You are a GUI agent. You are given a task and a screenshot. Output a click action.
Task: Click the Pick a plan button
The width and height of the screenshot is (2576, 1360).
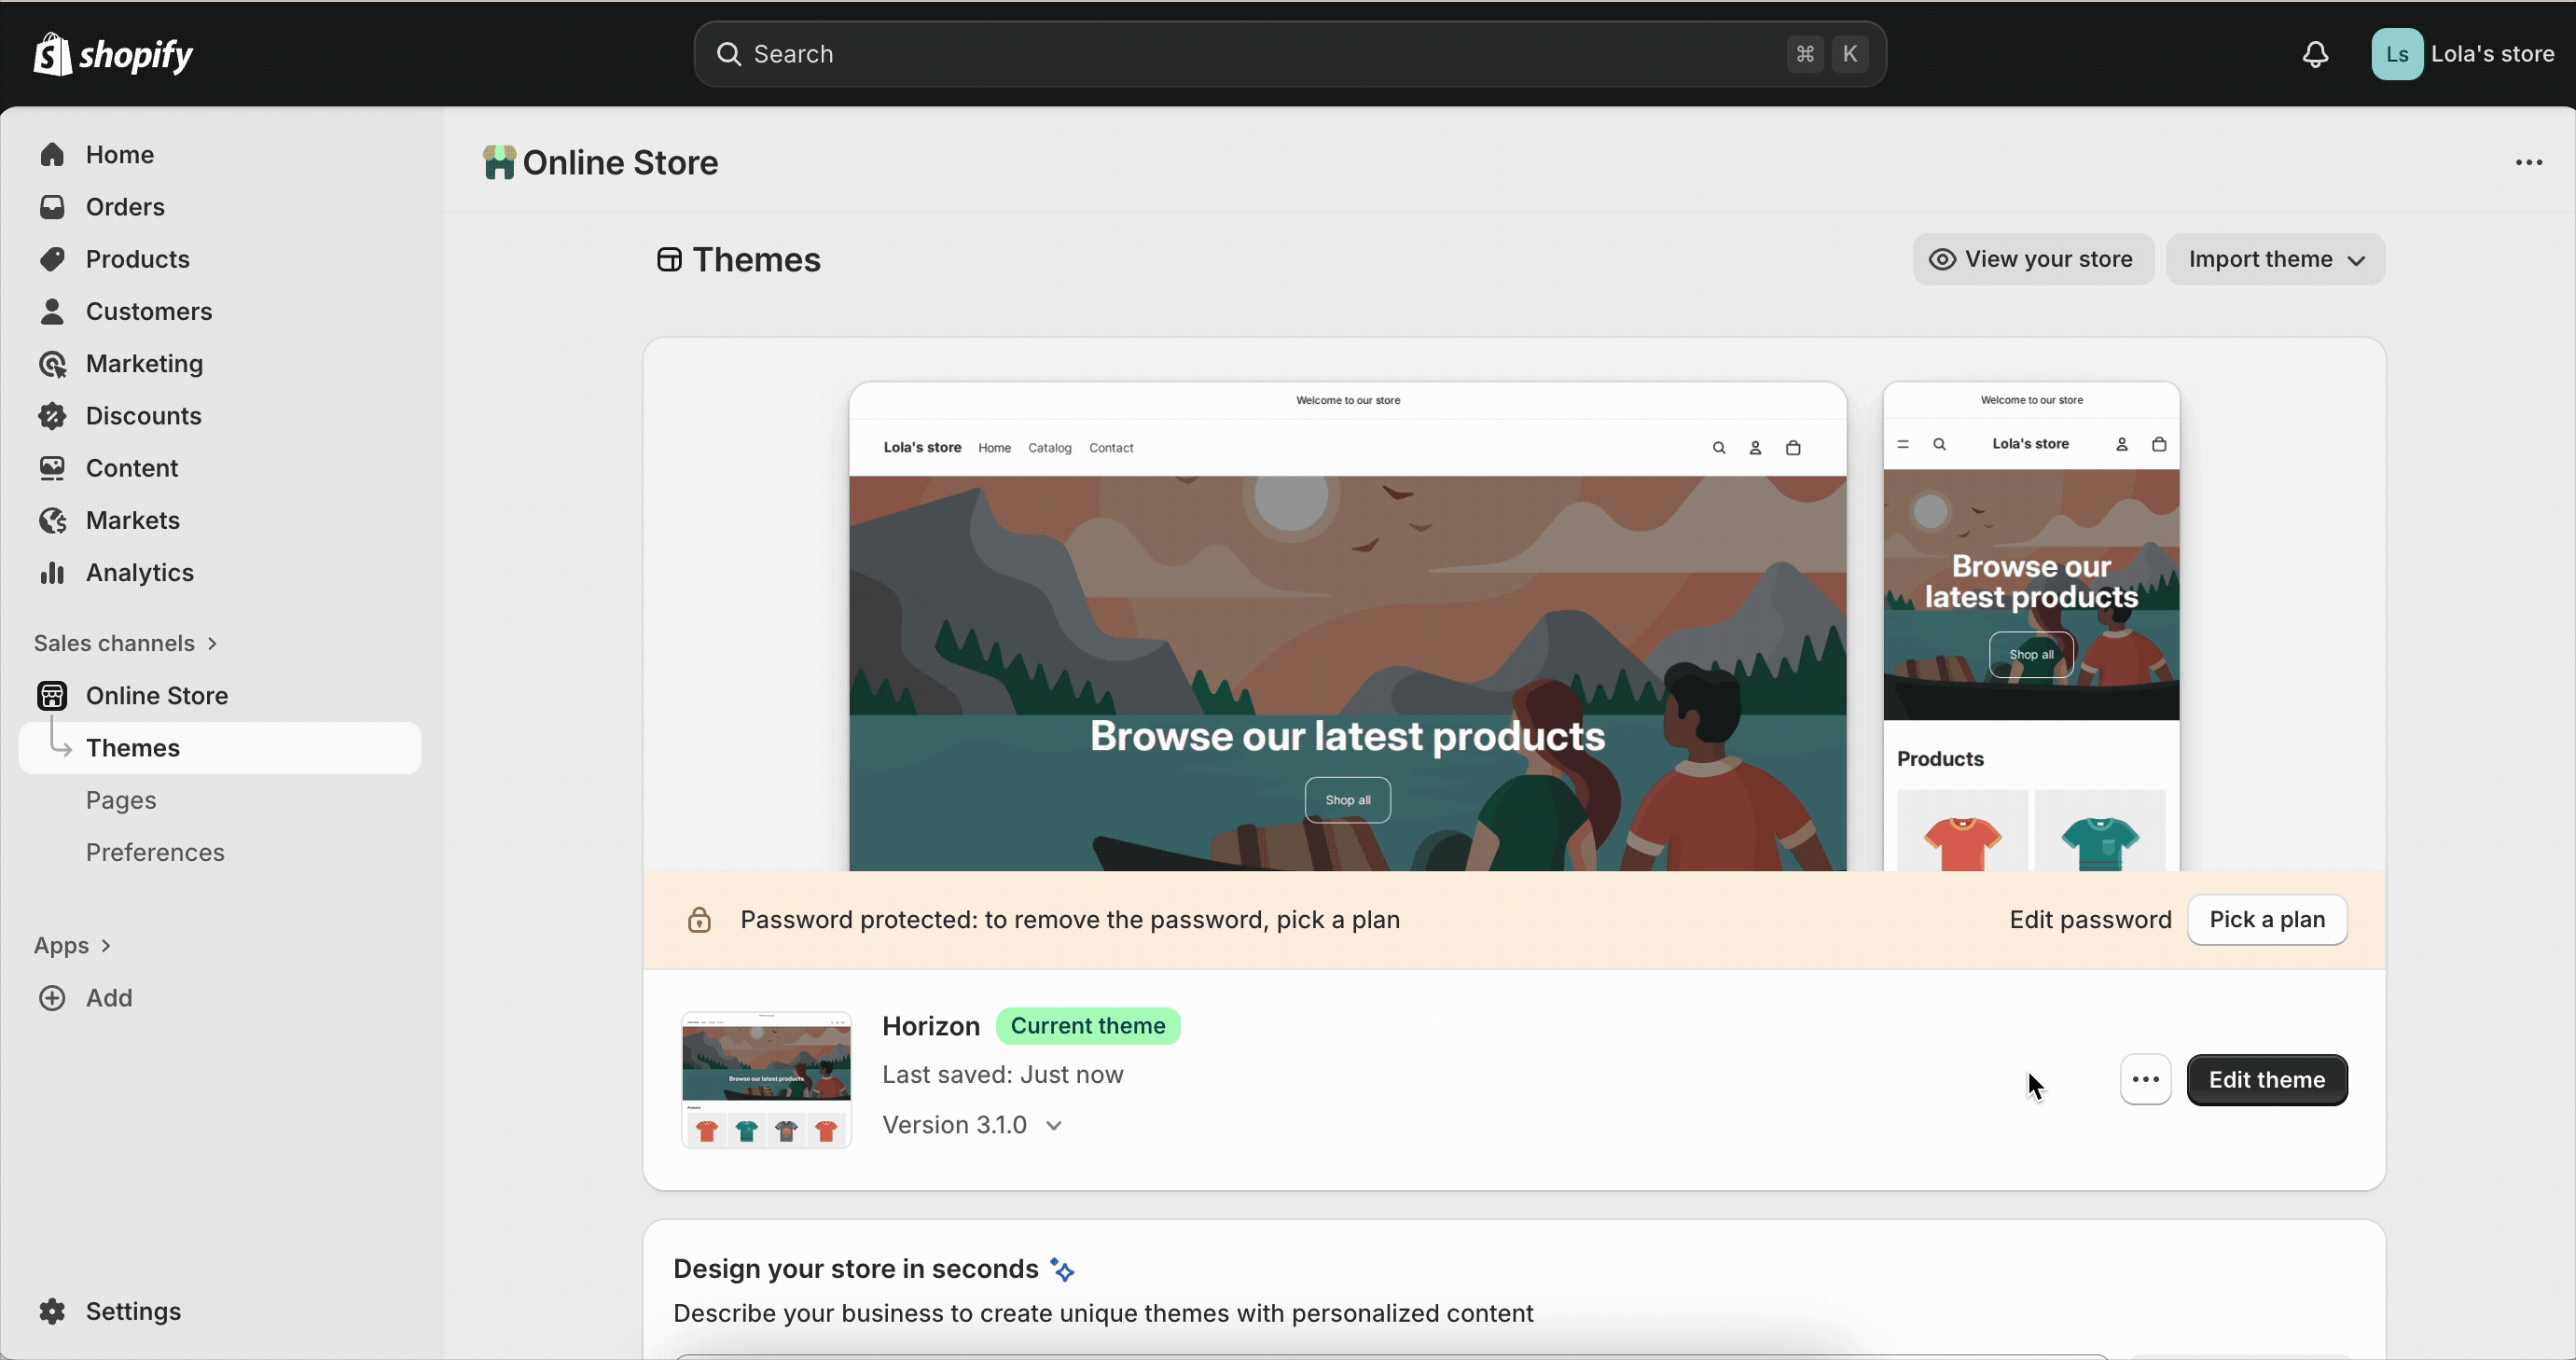[x=2266, y=919]
